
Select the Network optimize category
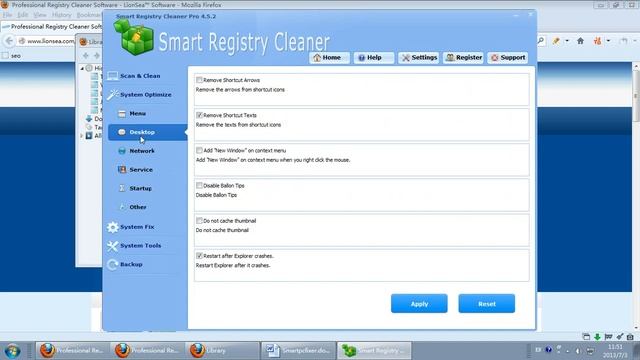136,151
